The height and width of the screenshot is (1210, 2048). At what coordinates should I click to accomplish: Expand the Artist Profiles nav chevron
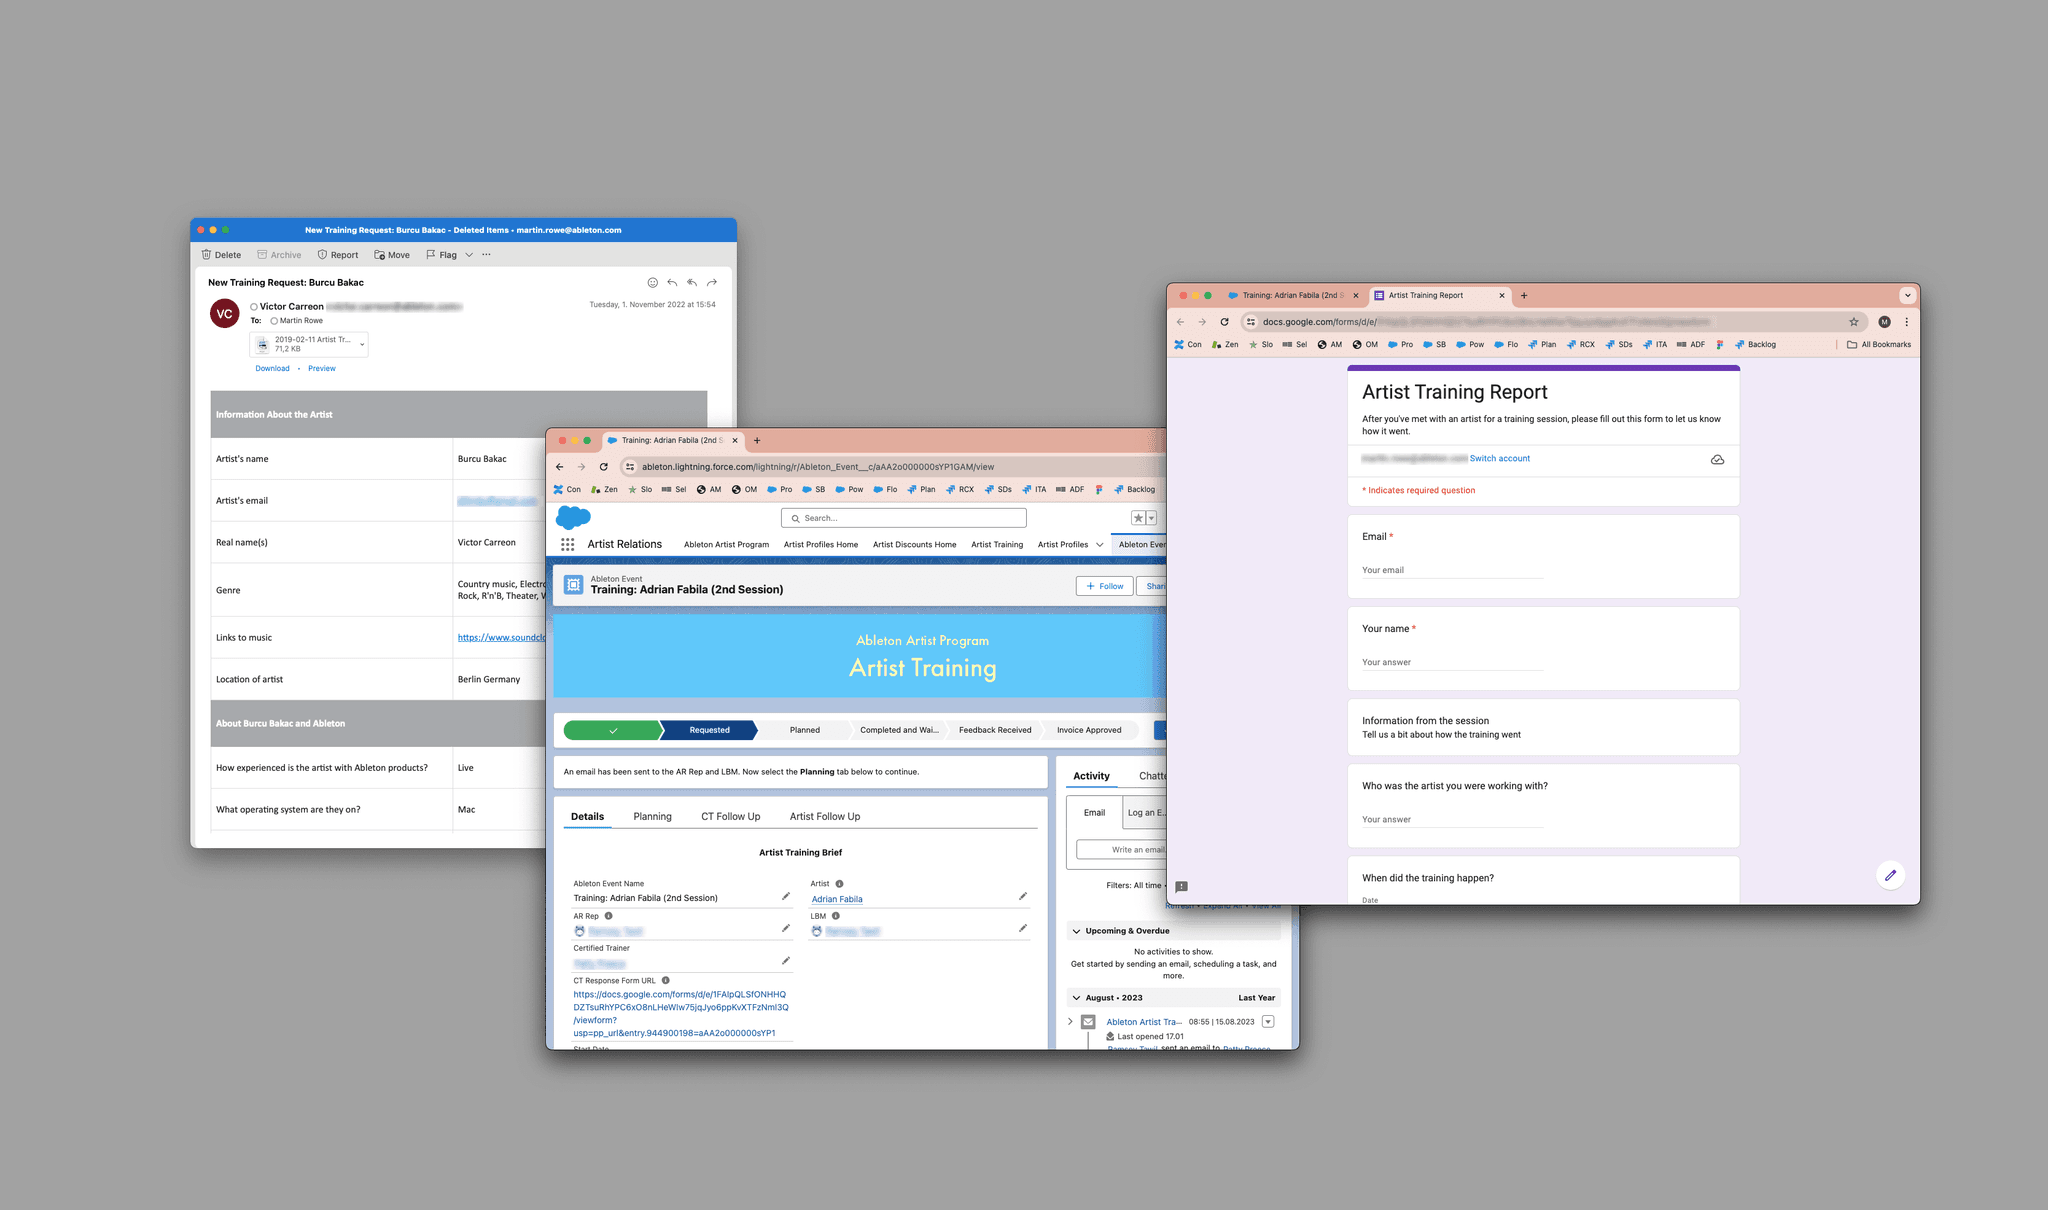tap(1100, 545)
